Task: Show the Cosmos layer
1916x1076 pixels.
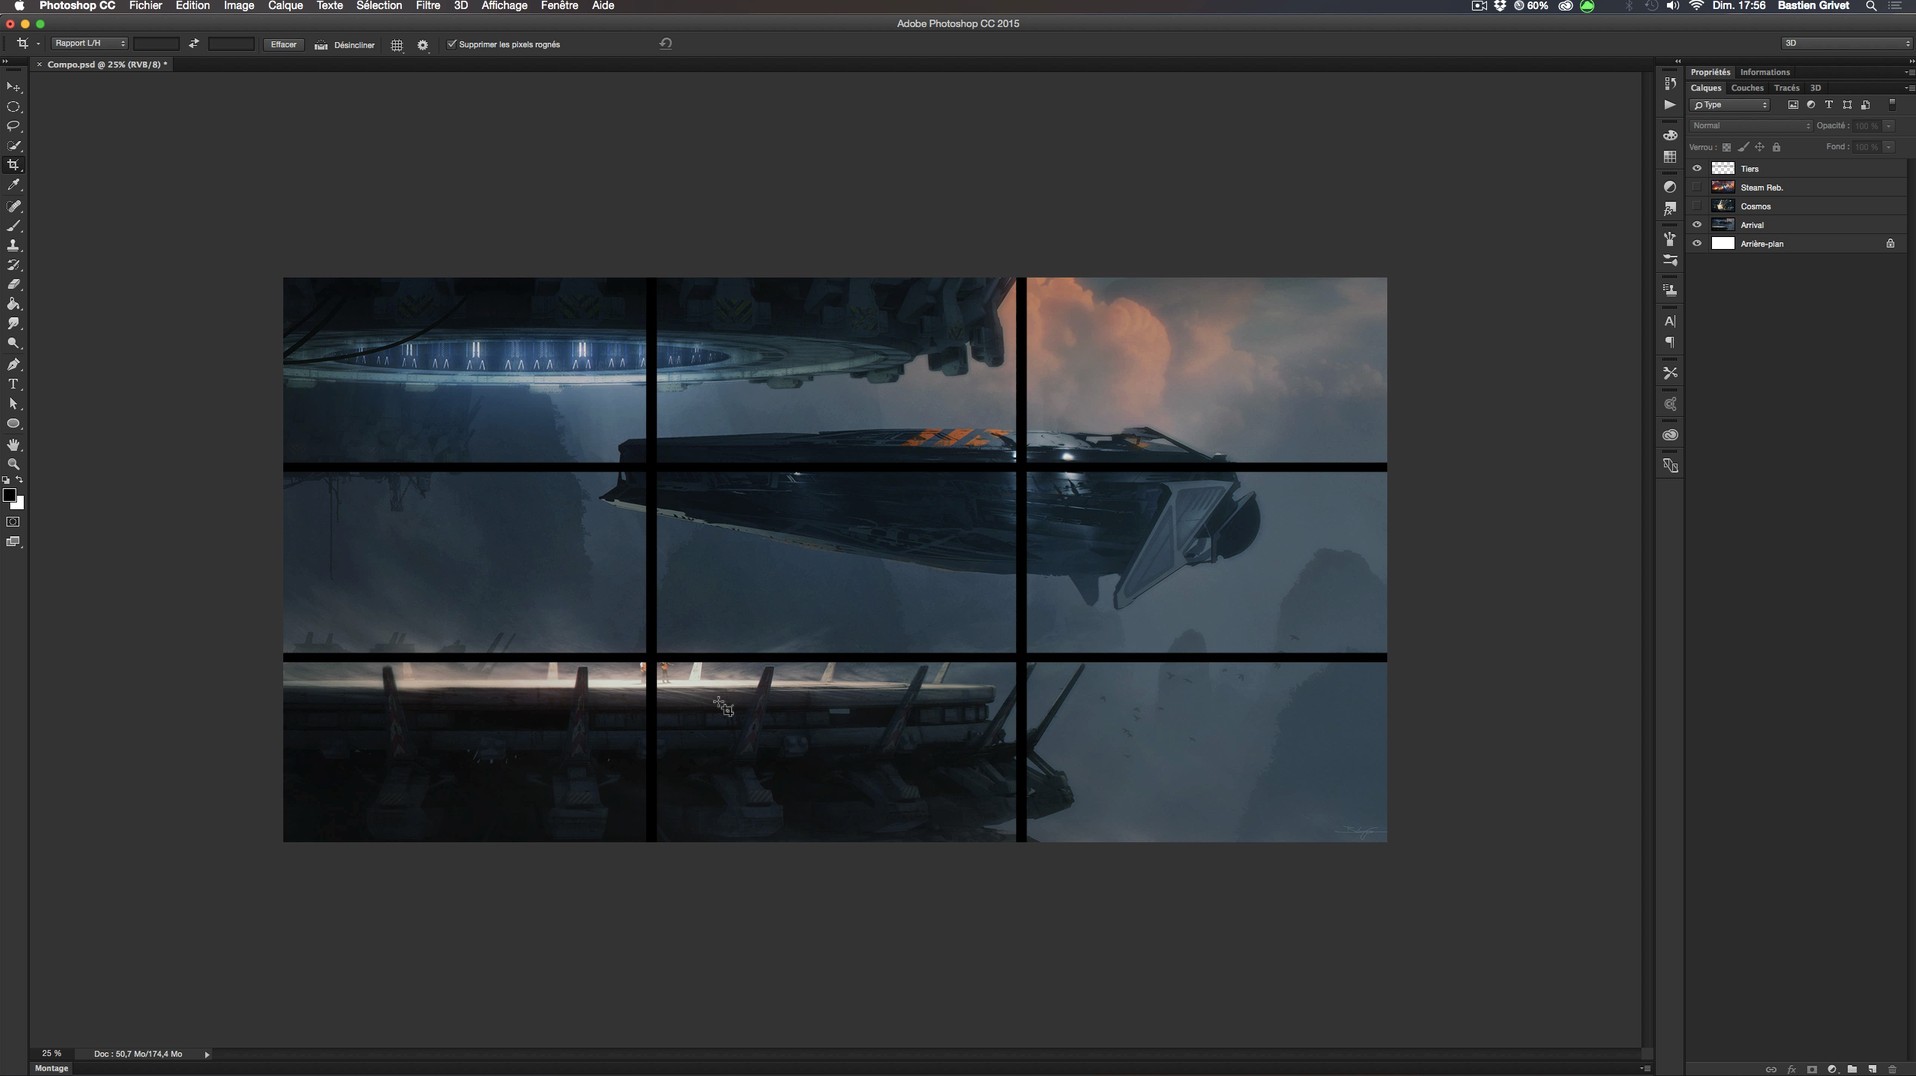Action: pos(1697,206)
